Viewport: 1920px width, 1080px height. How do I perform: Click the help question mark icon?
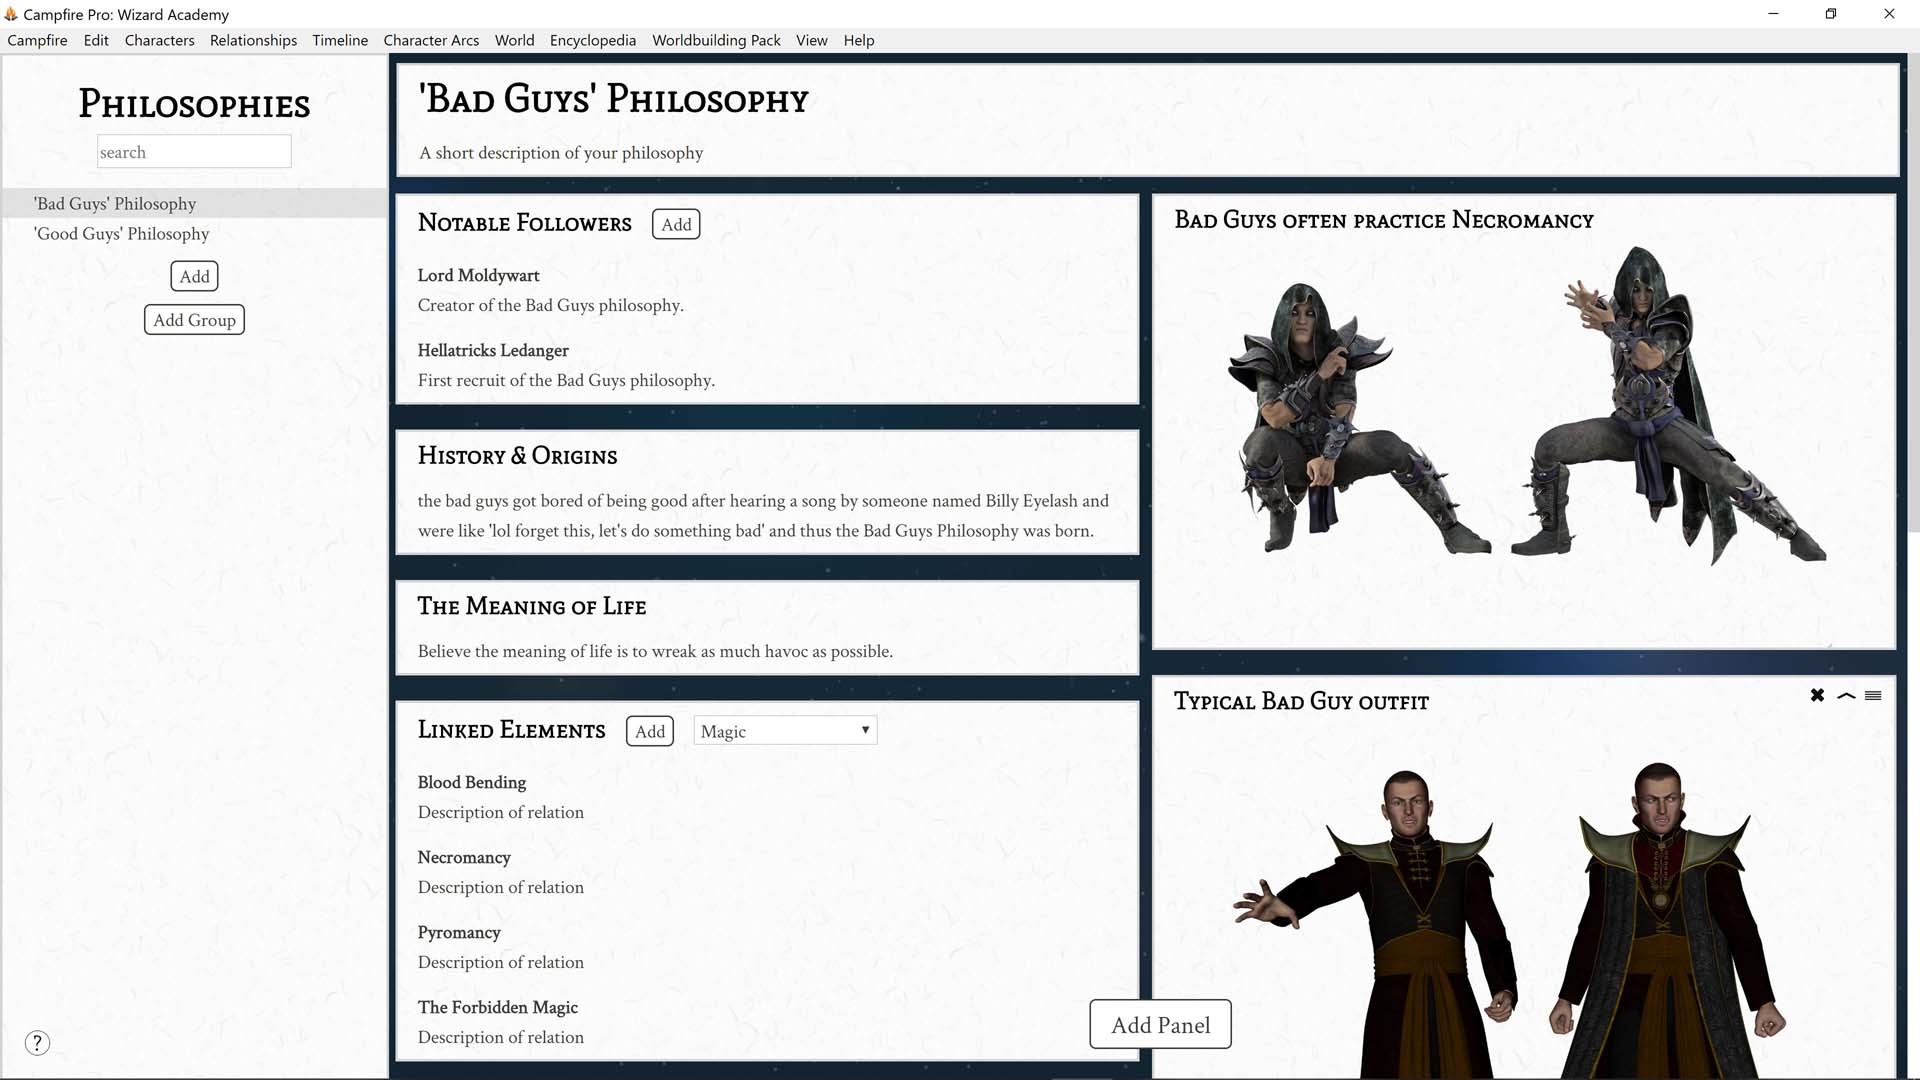(x=37, y=1042)
